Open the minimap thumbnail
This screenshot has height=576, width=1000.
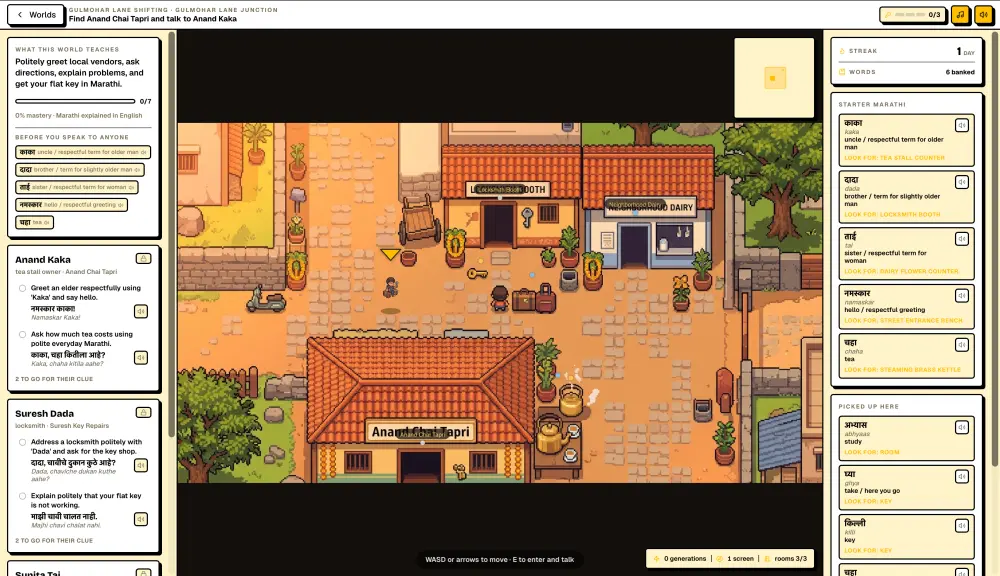pos(774,78)
